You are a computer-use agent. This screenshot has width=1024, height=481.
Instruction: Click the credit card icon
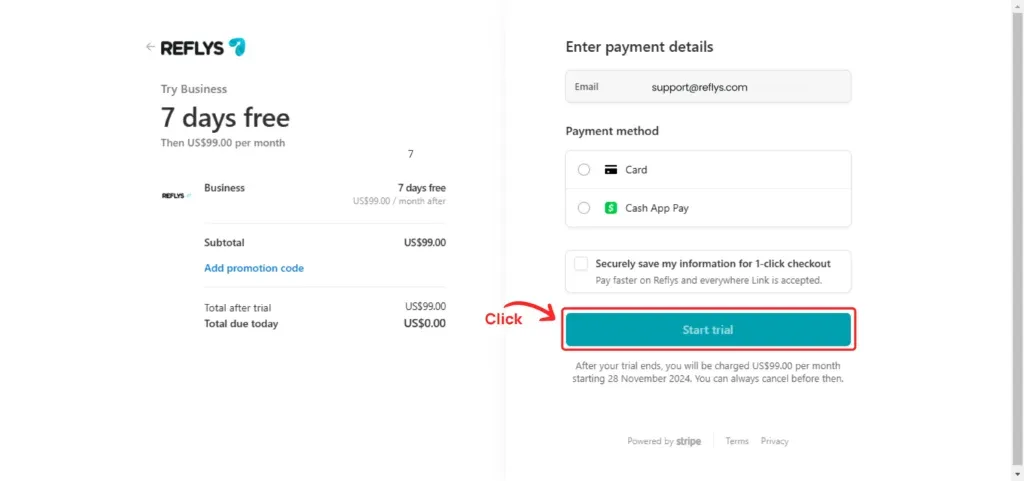(611, 170)
